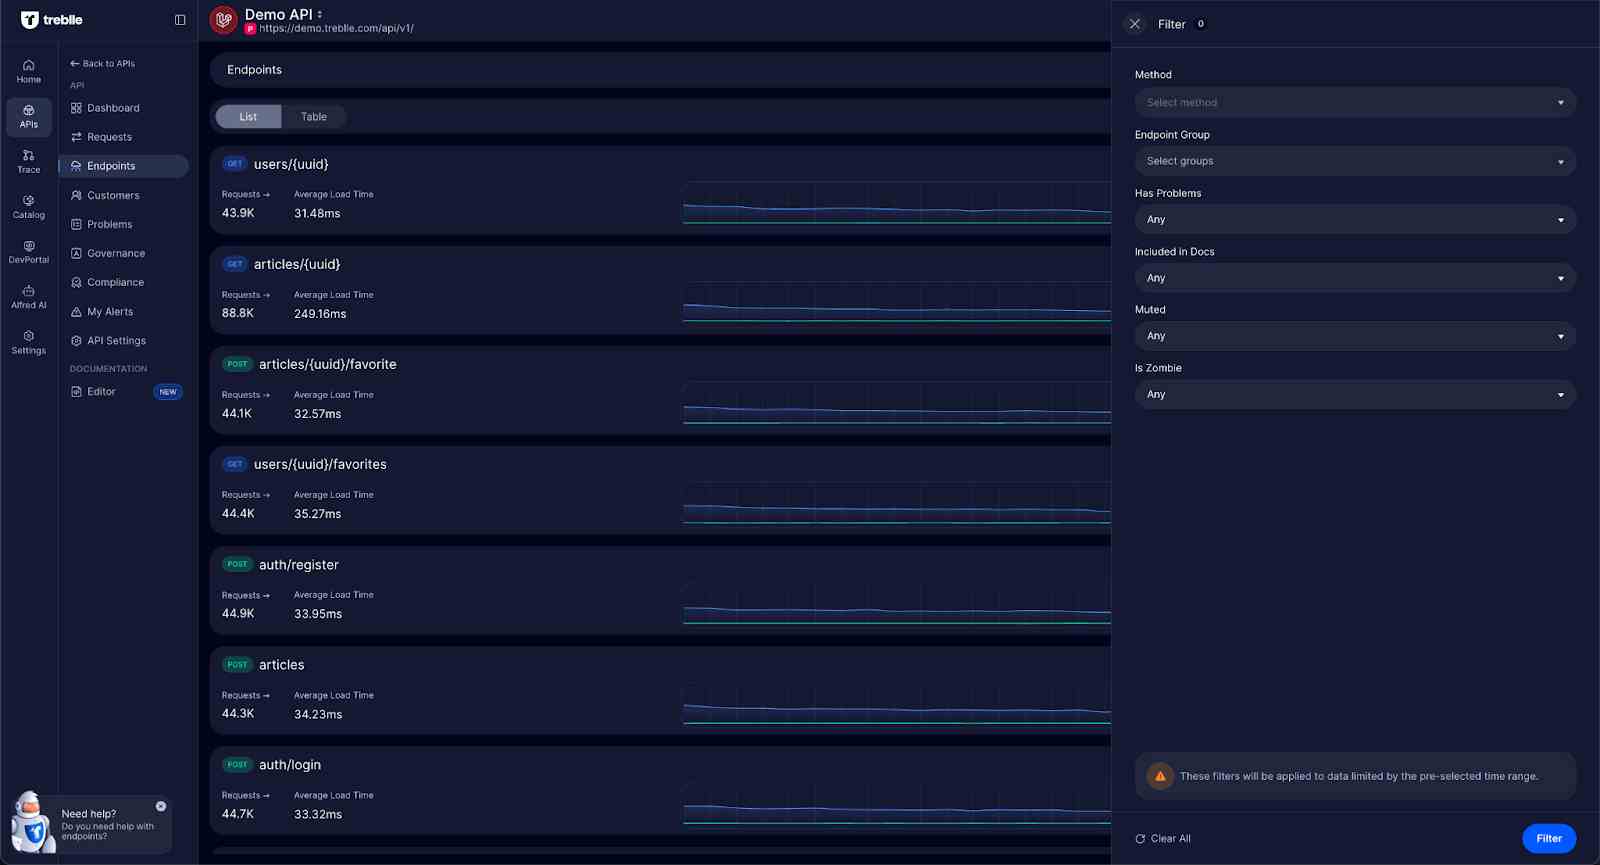Open the Select groups dropdown

[x=1355, y=161]
